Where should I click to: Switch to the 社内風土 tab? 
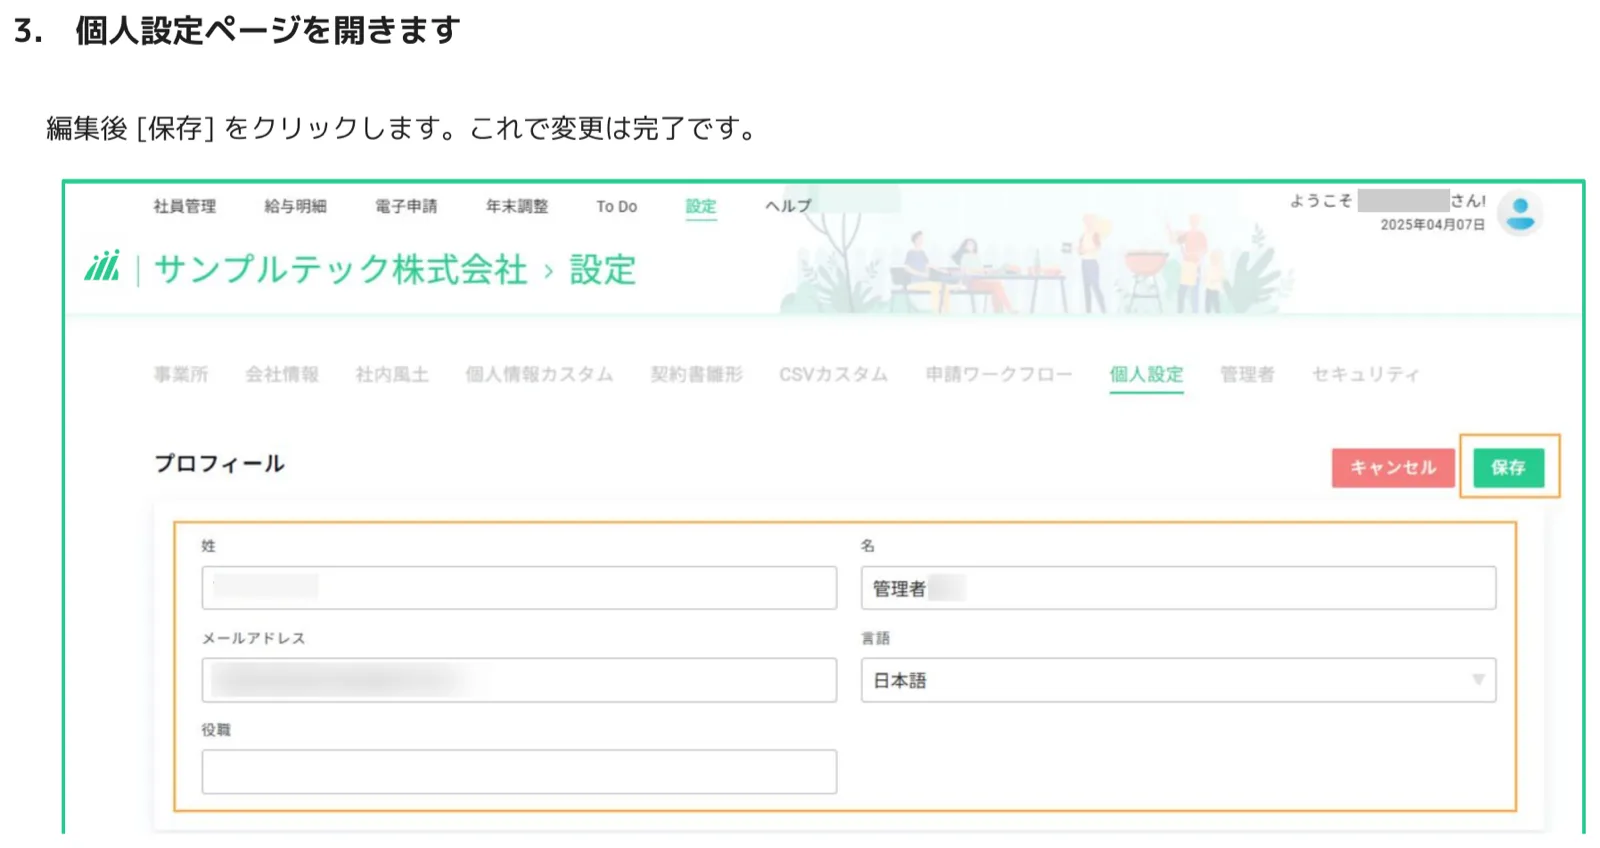click(392, 374)
